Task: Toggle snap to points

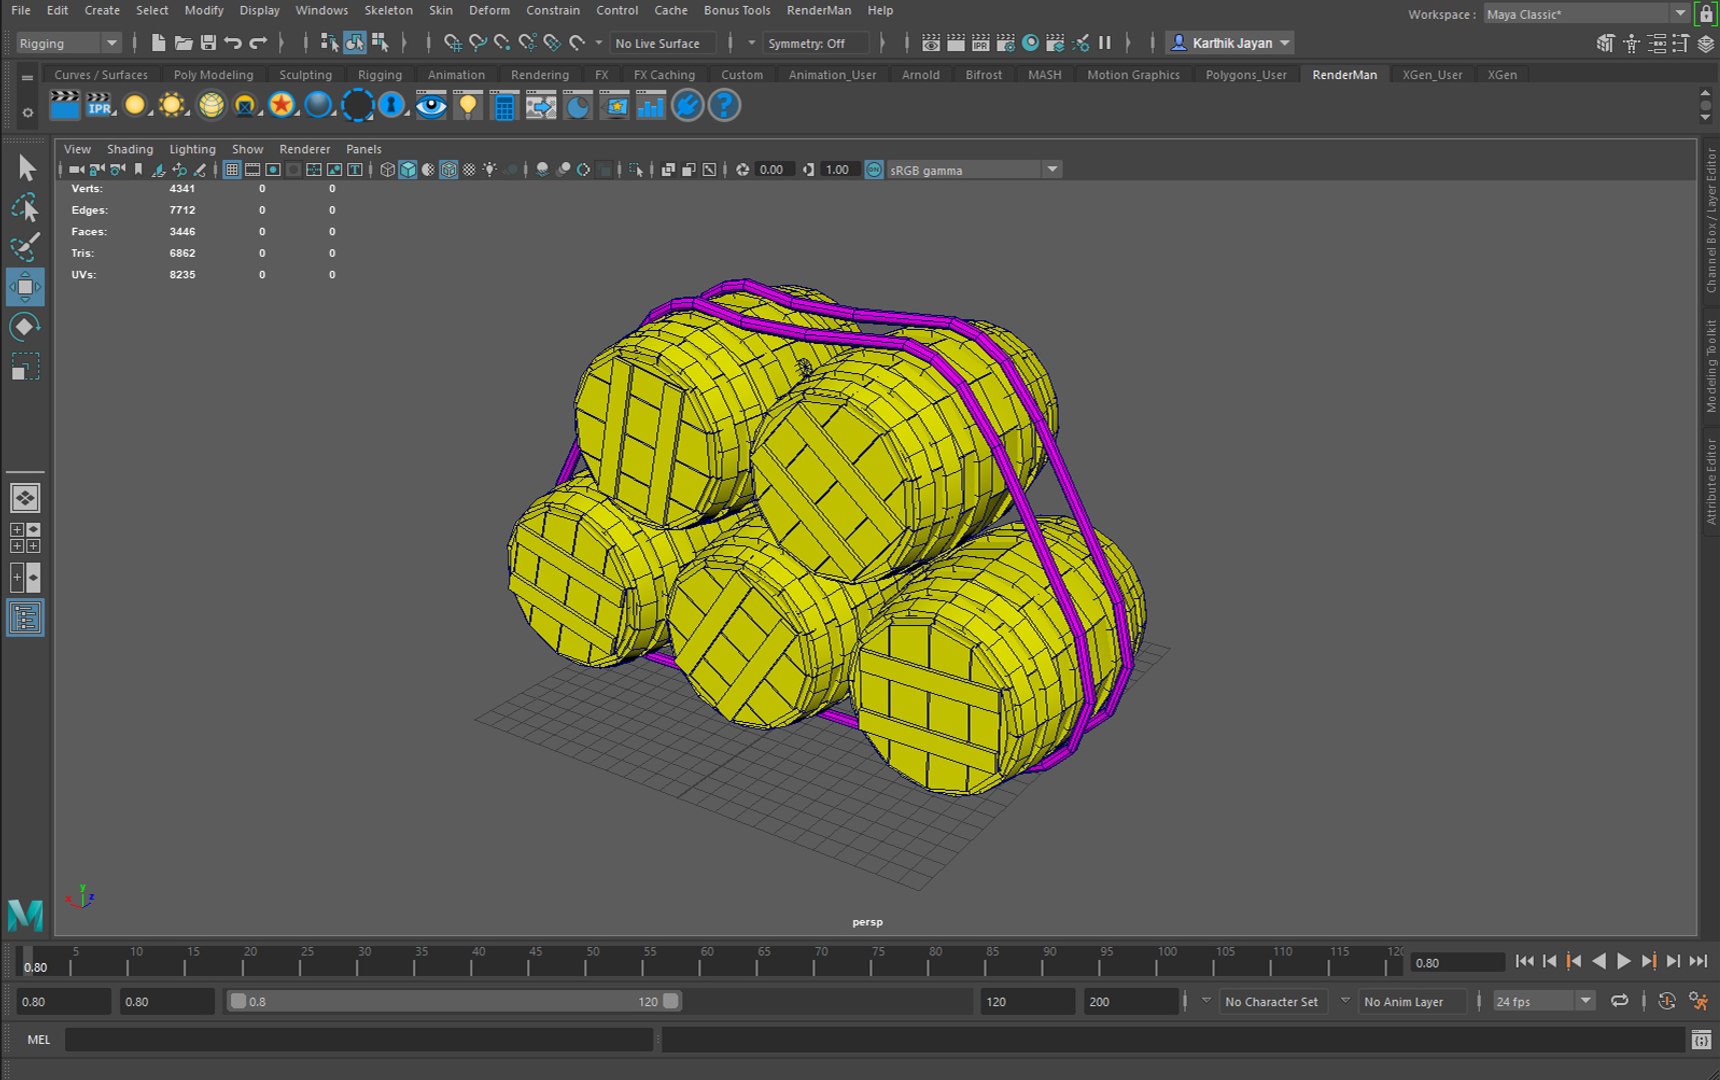Action: (502, 43)
